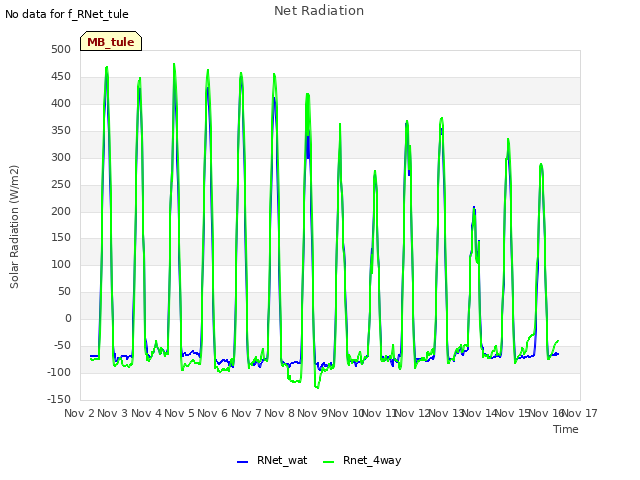Click the Time axis label
640x480 pixels.
tap(566, 429)
